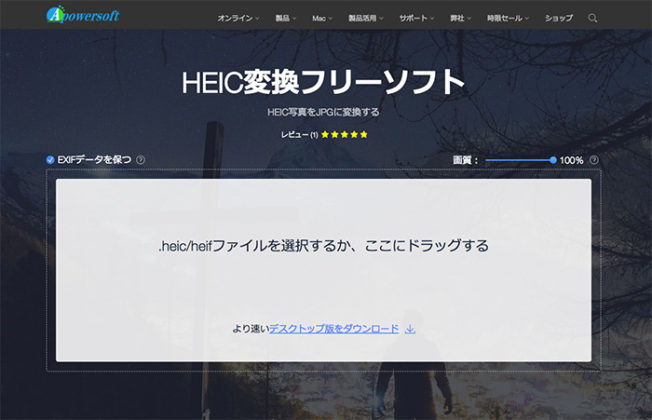The image size is (652, 420).
Task: Expand the オンライン menu
Action: (x=238, y=18)
